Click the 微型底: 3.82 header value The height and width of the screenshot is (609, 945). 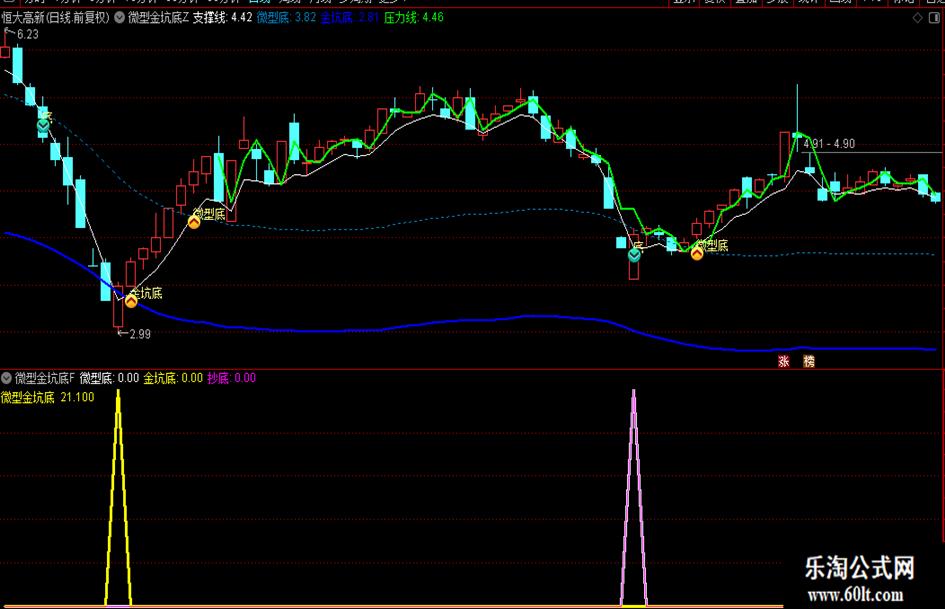coord(286,17)
